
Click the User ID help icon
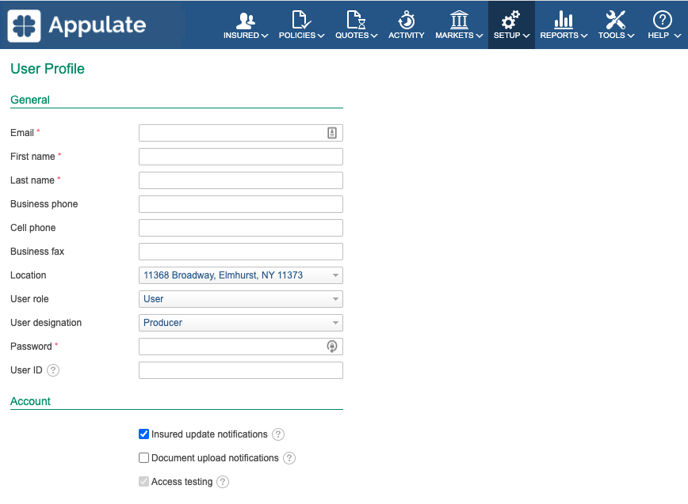pos(53,370)
